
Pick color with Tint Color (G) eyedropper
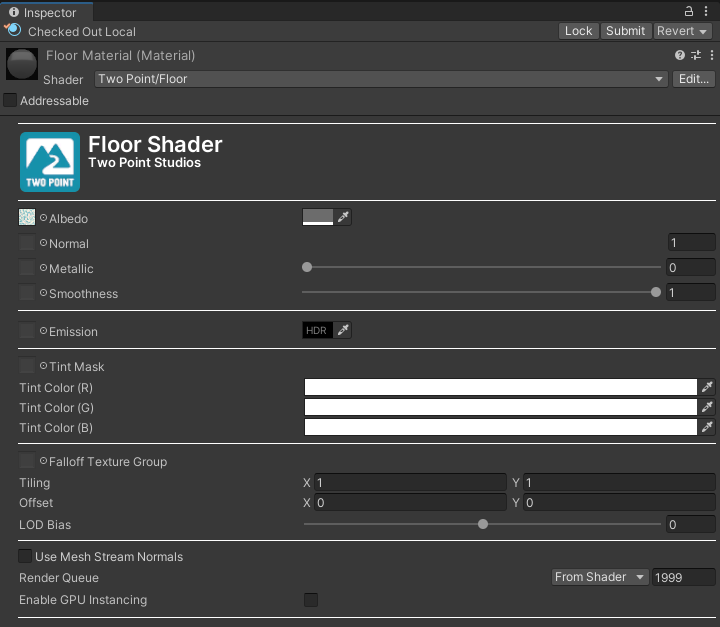(707, 407)
